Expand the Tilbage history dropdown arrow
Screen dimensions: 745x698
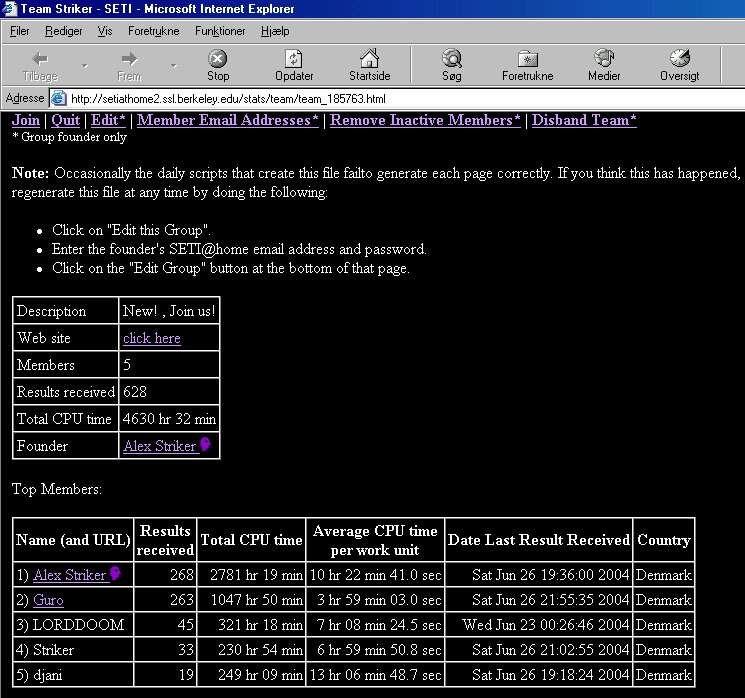click(x=85, y=65)
